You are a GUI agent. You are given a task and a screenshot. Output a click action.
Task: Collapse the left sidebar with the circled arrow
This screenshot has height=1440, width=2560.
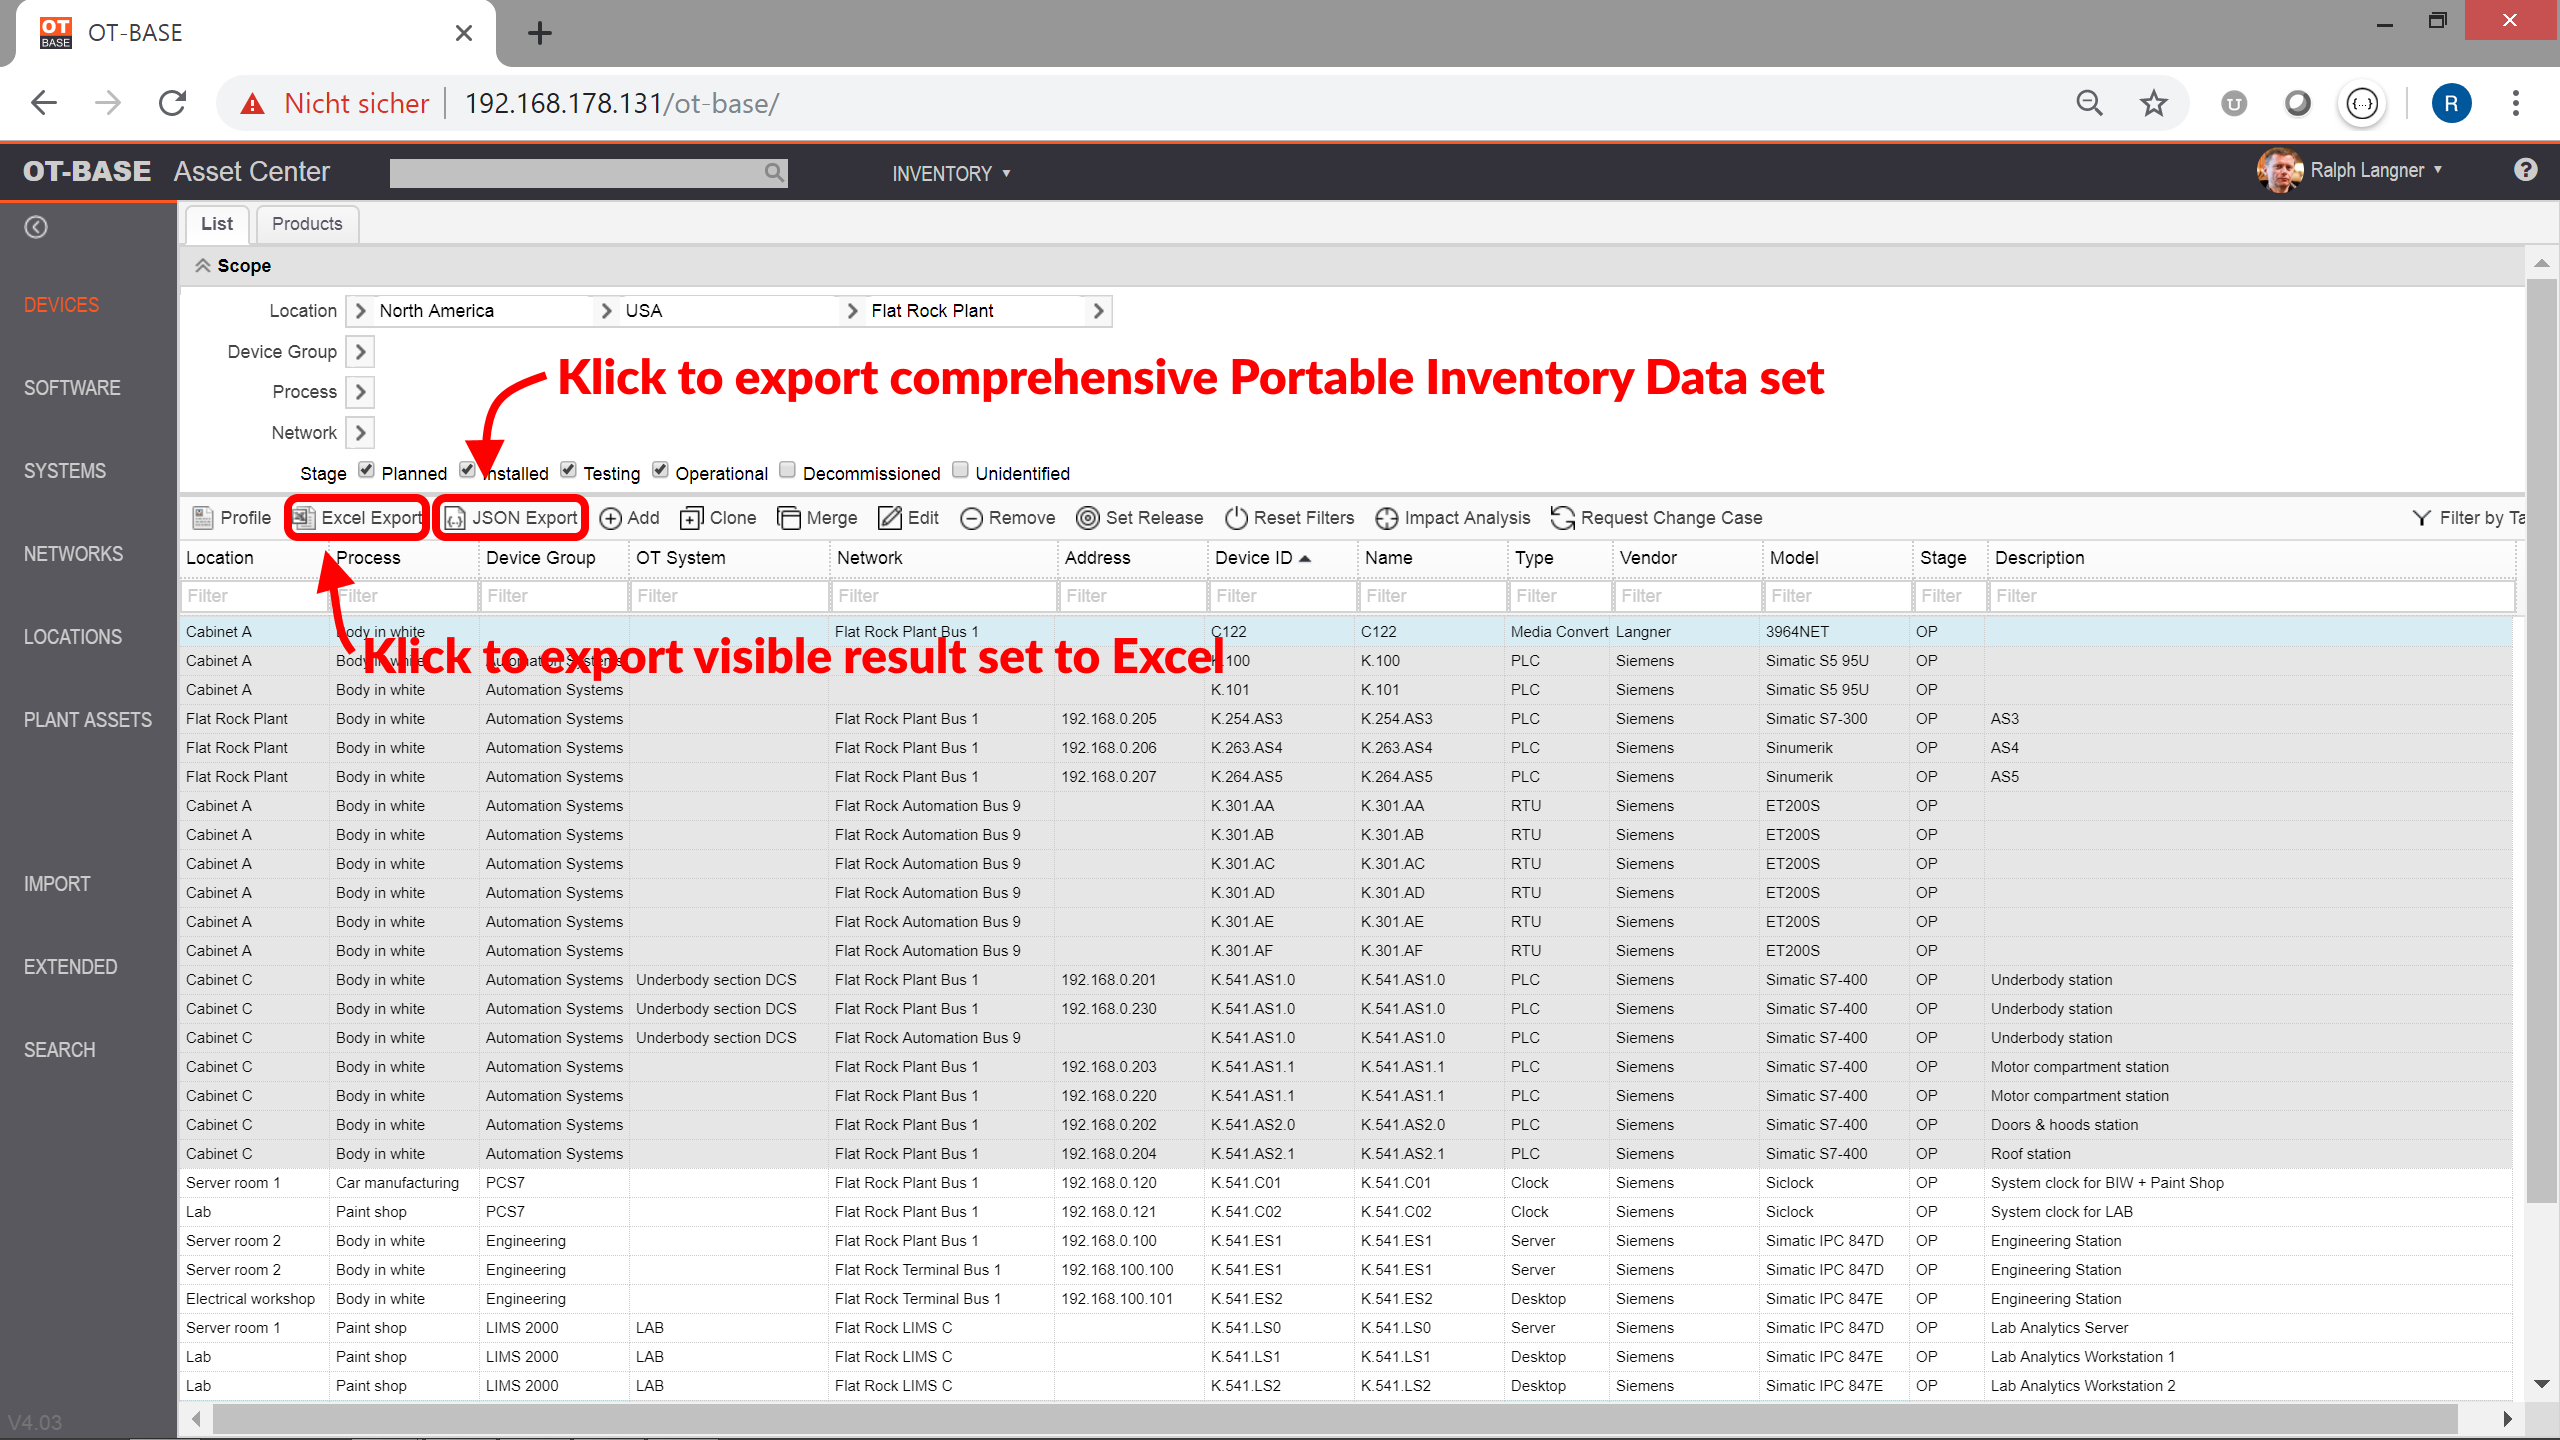(x=36, y=227)
